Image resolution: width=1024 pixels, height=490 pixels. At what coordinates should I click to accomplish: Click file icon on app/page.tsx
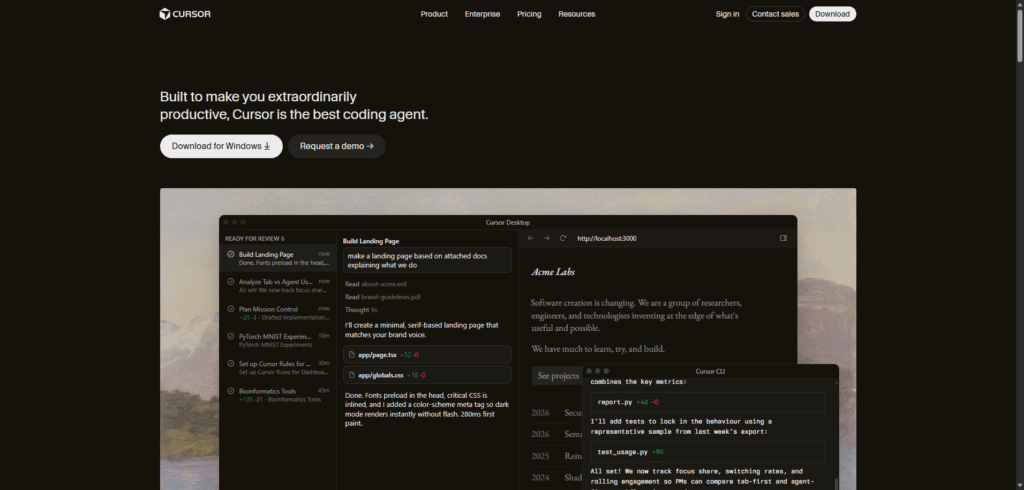pos(352,355)
